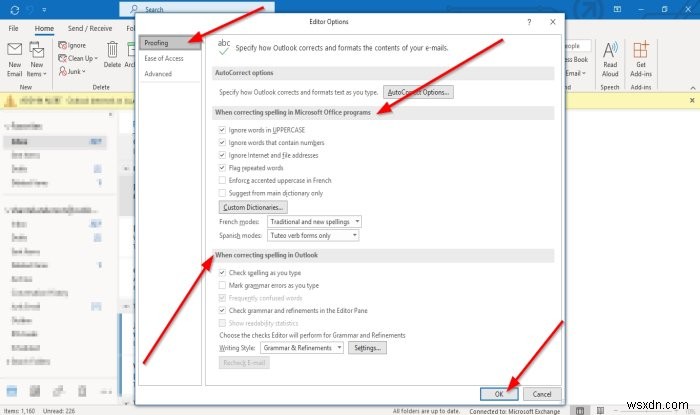
Task: Uncheck Flag repeated words
Action: point(222,168)
